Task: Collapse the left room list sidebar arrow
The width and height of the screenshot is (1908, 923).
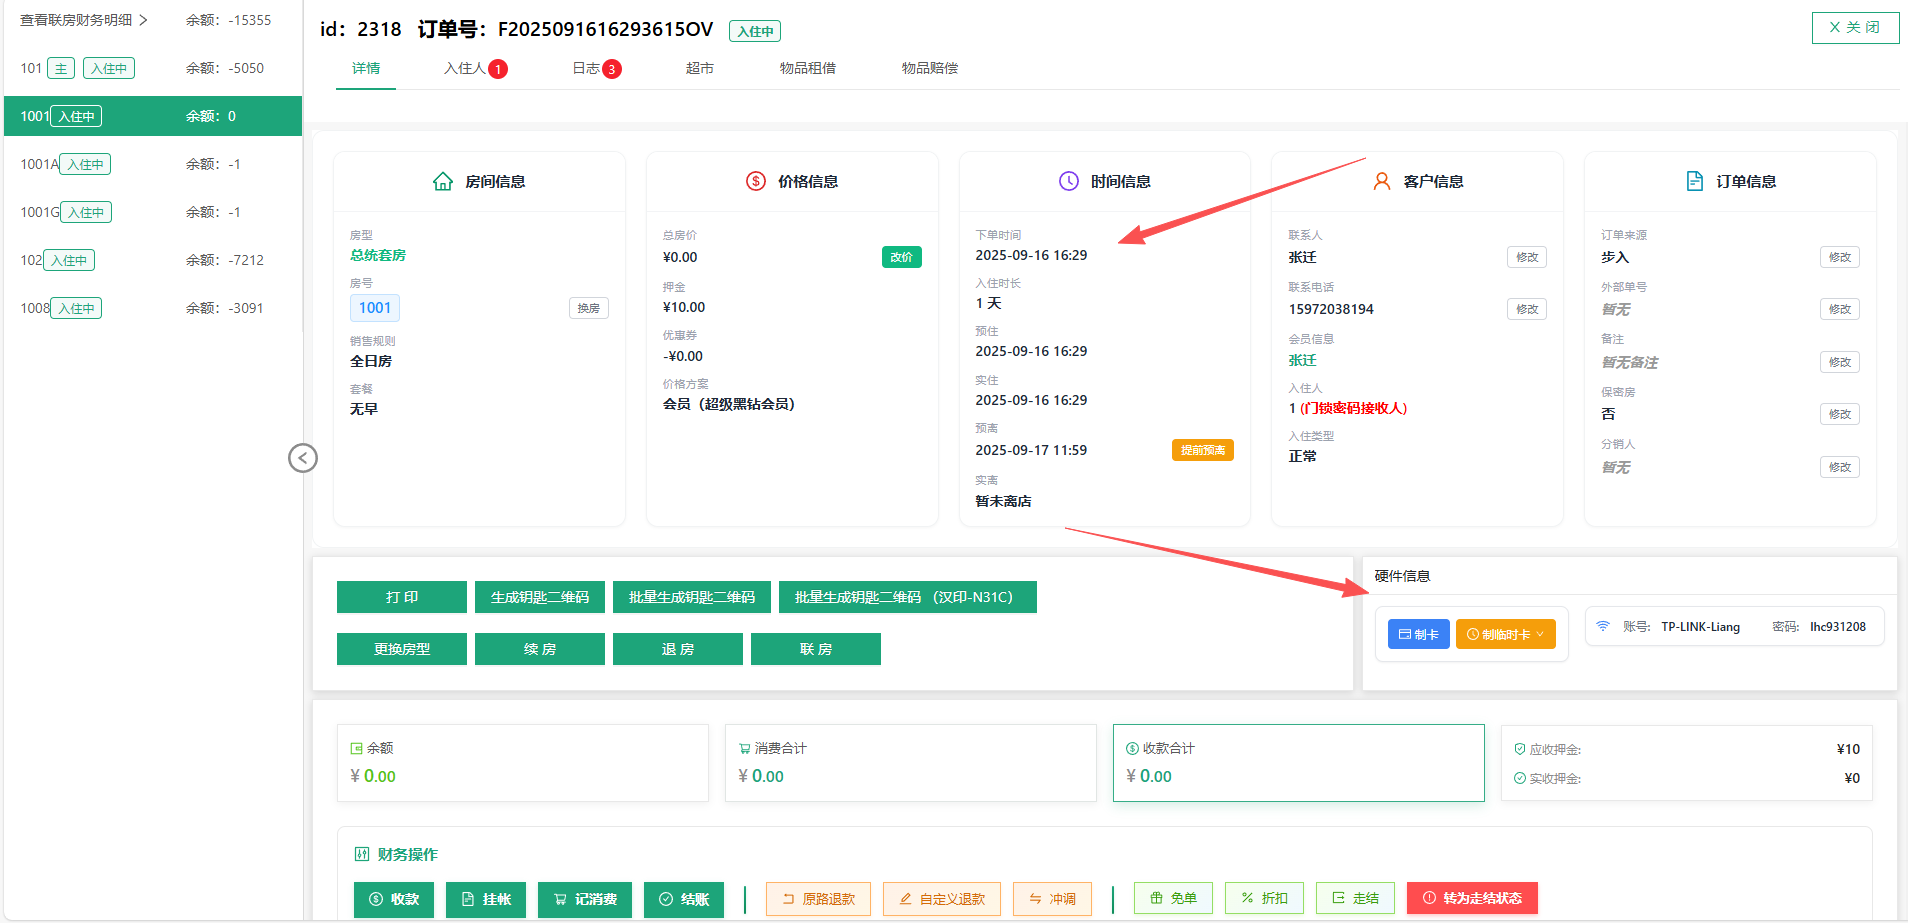Action: [302, 458]
